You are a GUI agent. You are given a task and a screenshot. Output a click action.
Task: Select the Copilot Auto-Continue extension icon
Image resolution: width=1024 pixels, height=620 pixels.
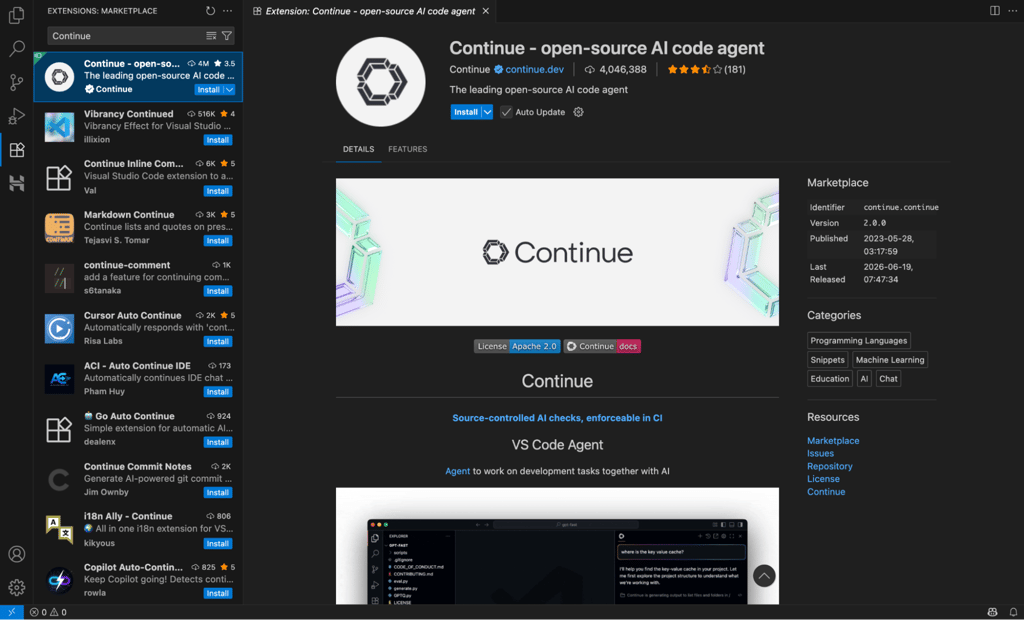pos(59,580)
